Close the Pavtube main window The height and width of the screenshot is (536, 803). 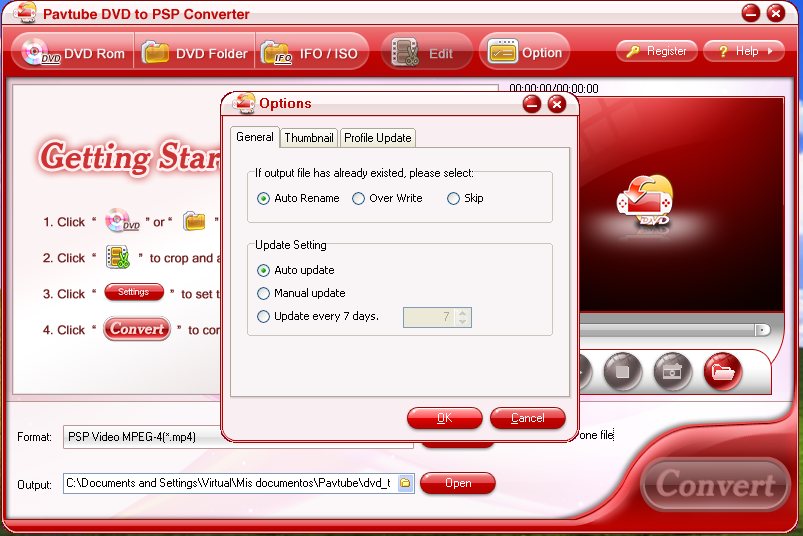pos(776,13)
